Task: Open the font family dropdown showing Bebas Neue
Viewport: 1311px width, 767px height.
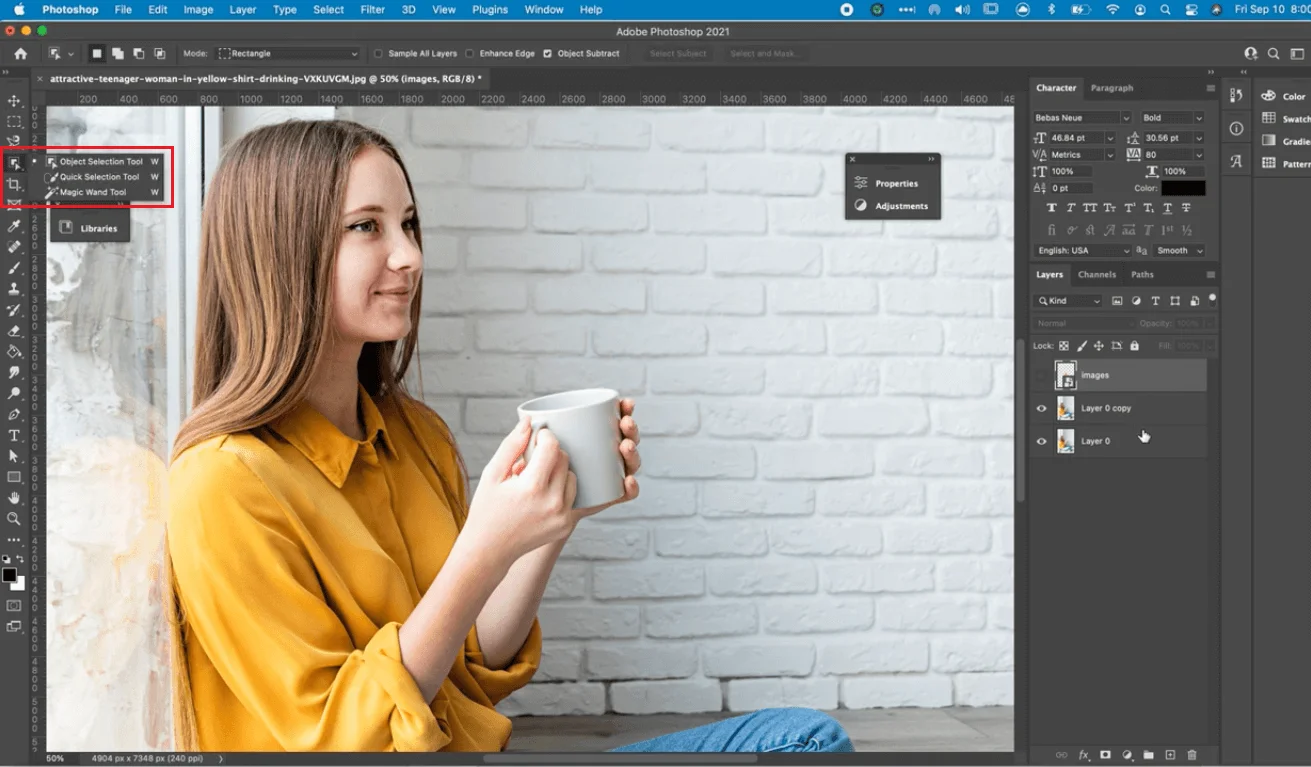Action: coord(1081,117)
